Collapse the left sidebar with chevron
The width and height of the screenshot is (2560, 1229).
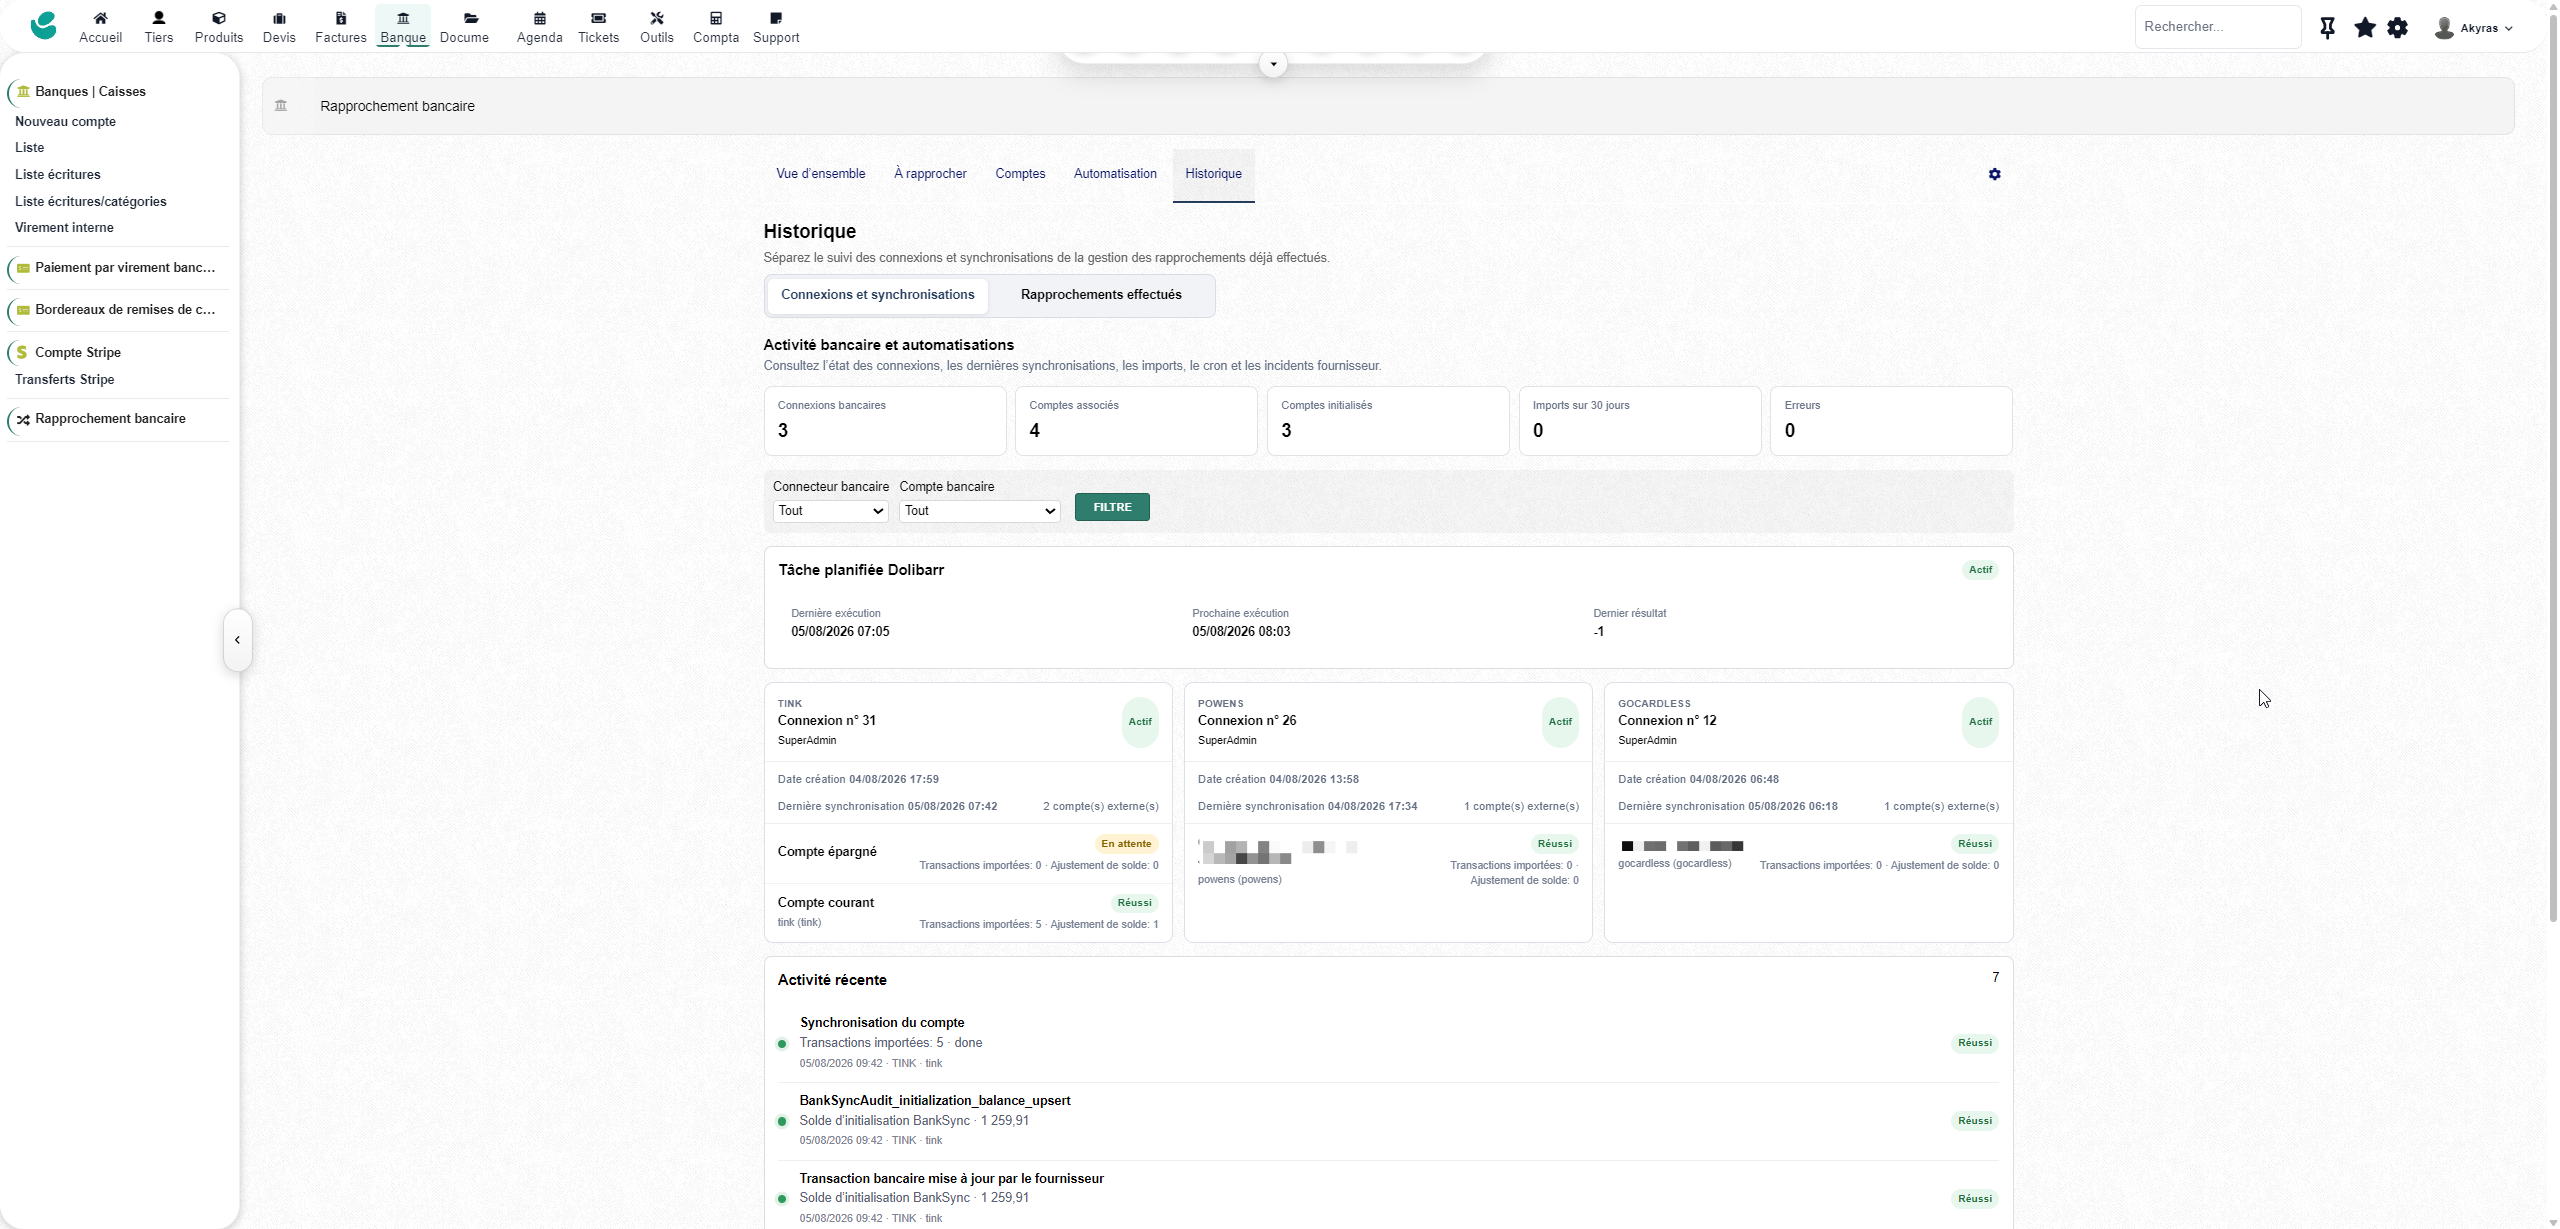coord(237,640)
